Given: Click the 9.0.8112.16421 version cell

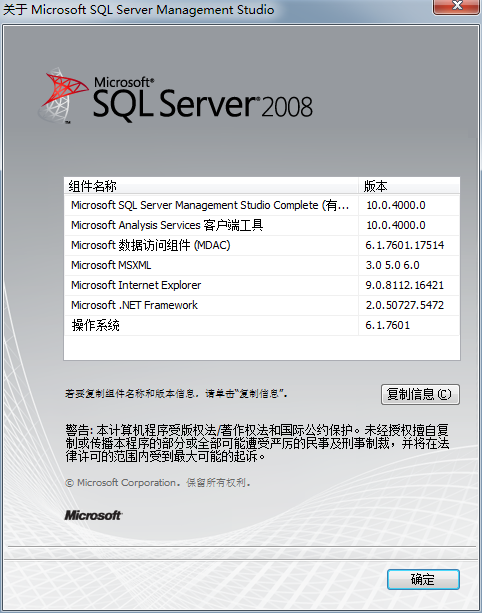Looking at the screenshot, I should (x=405, y=285).
